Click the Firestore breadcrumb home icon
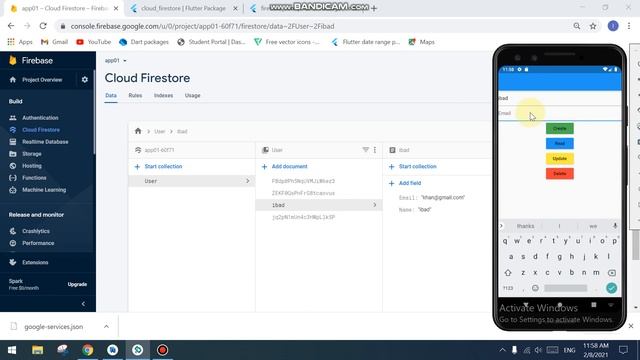The height and width of the screenshot is (360, 640). (138, 131)
